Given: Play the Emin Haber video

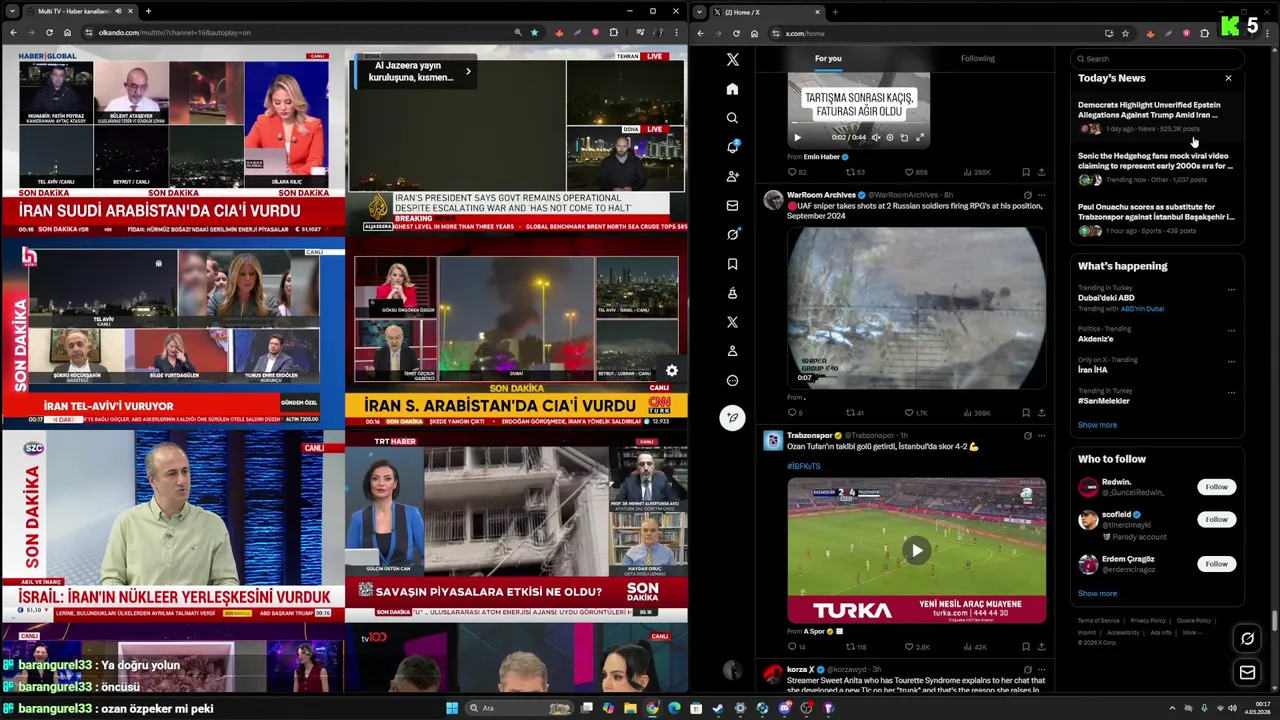Looking at the screenshot, I should [x=797, y=138].
